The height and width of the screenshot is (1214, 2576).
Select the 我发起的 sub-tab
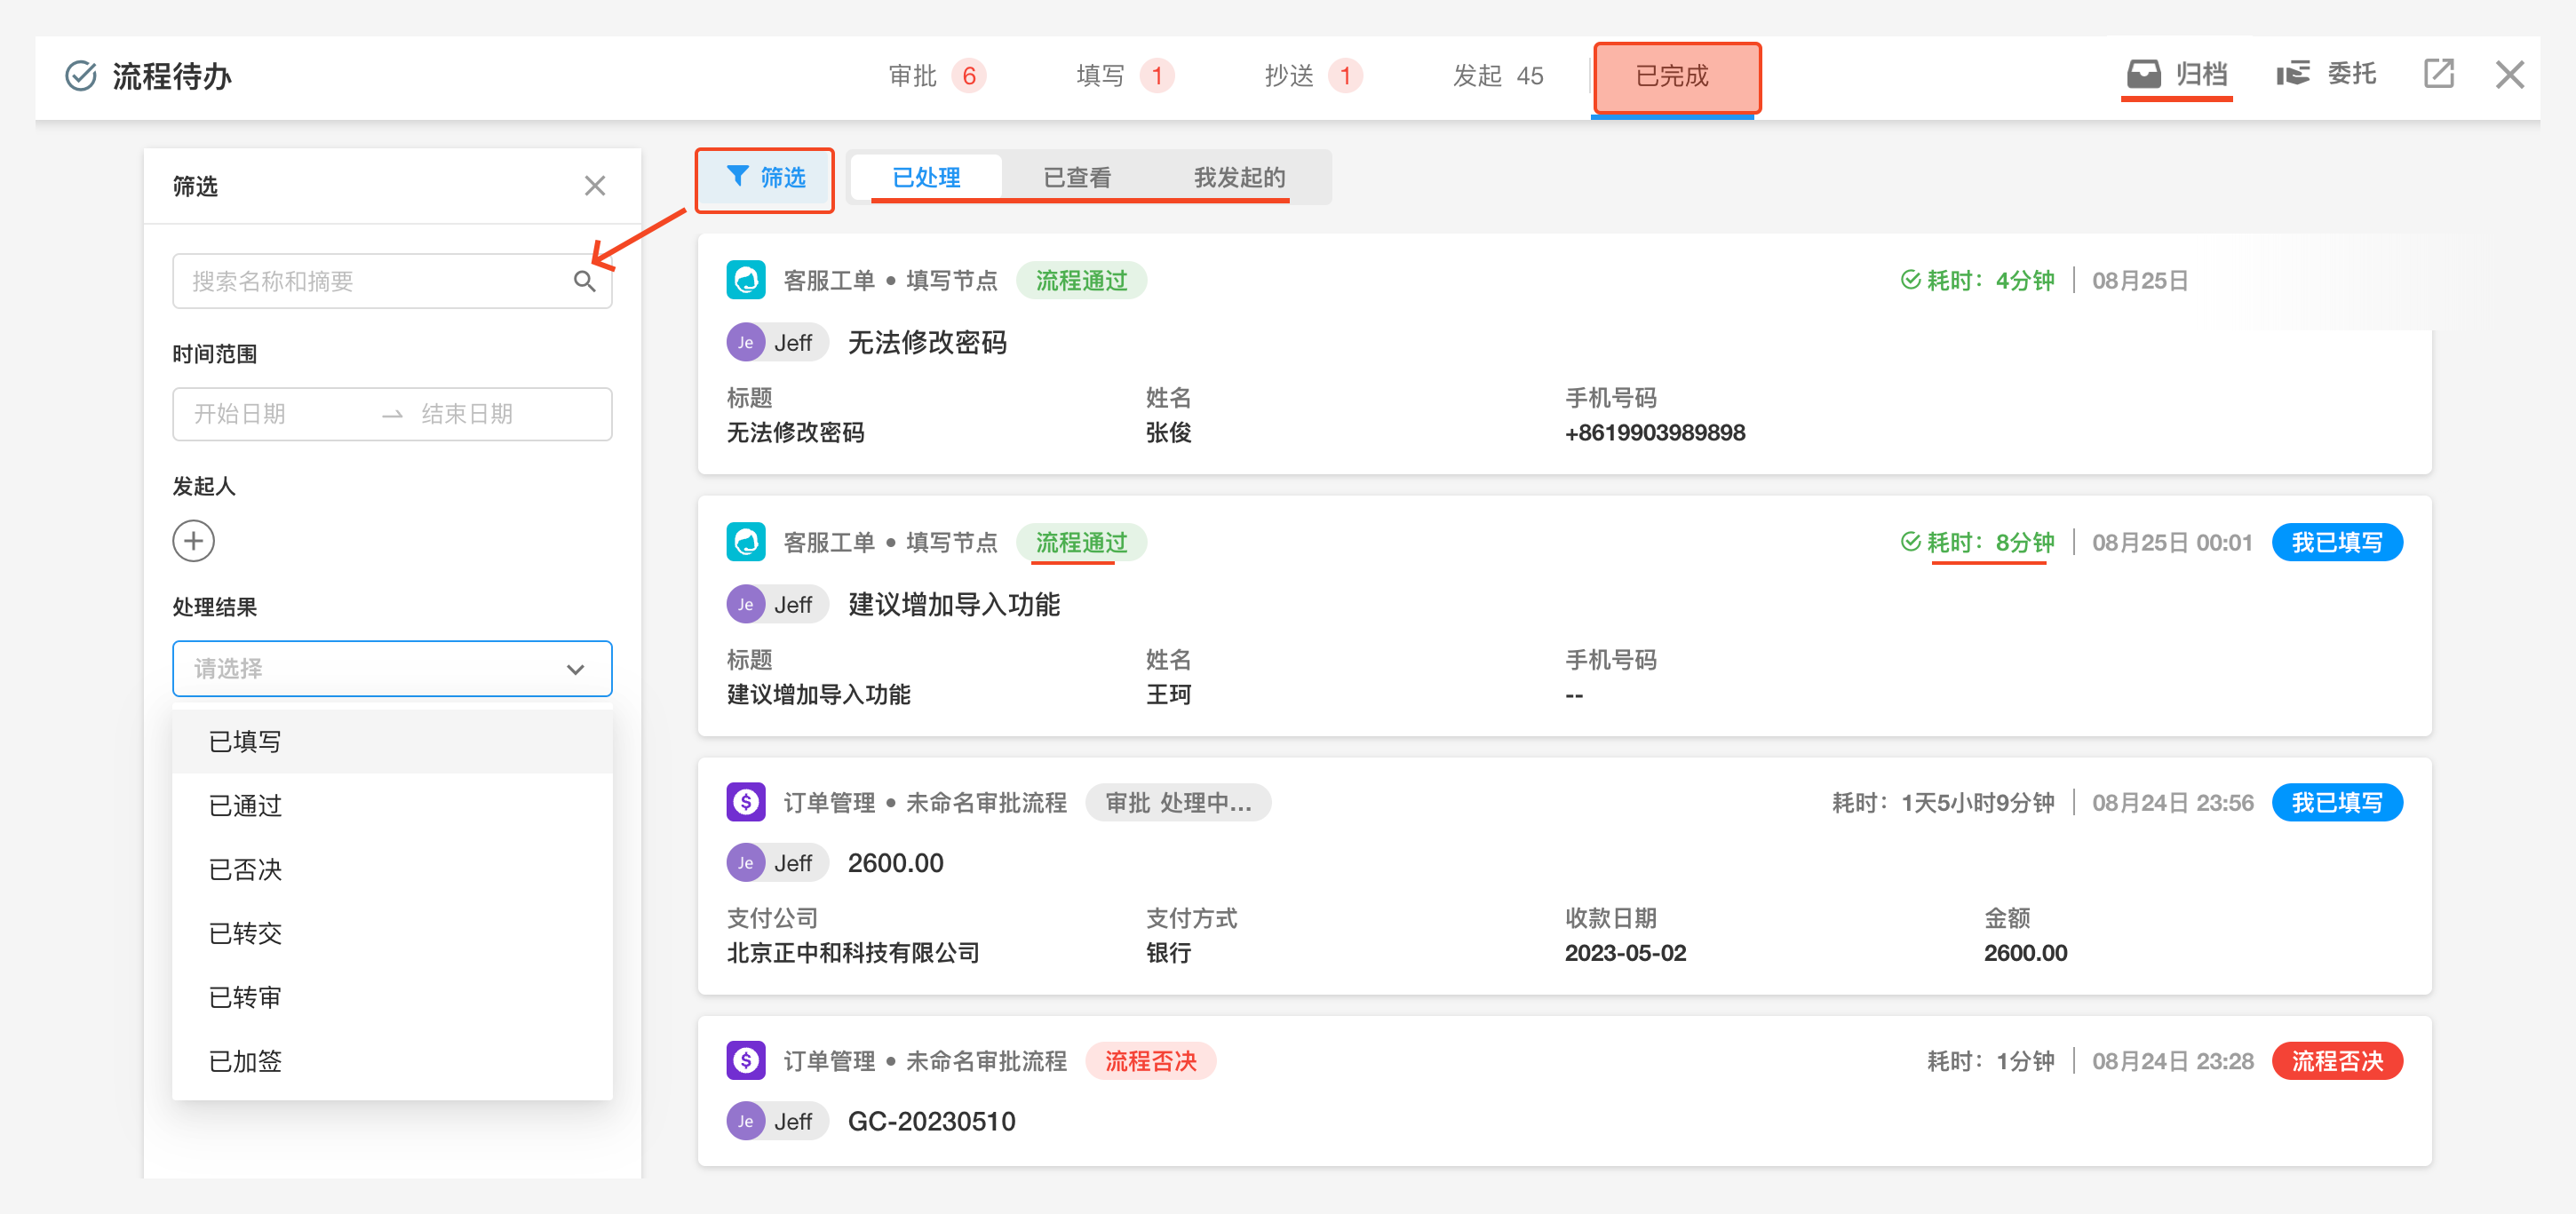pyautogui.click(x=1239, y=178)
